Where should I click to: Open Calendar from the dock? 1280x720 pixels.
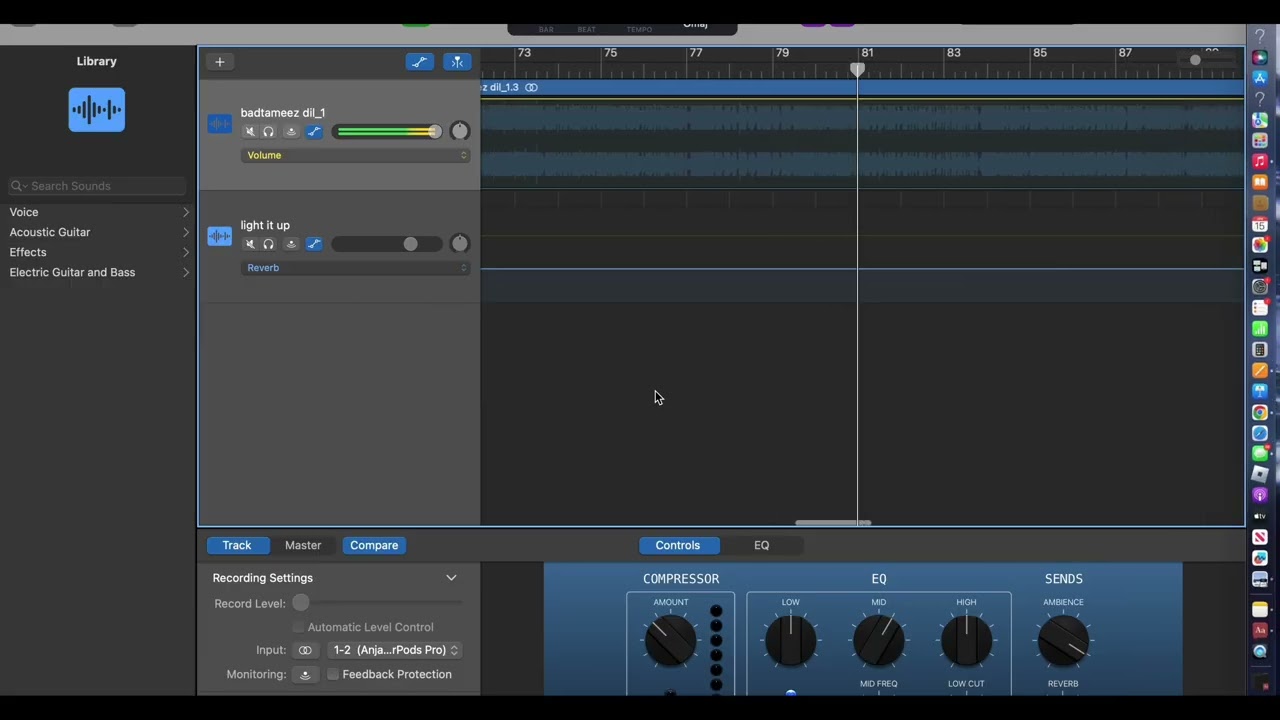click(x=1260, y=225)
